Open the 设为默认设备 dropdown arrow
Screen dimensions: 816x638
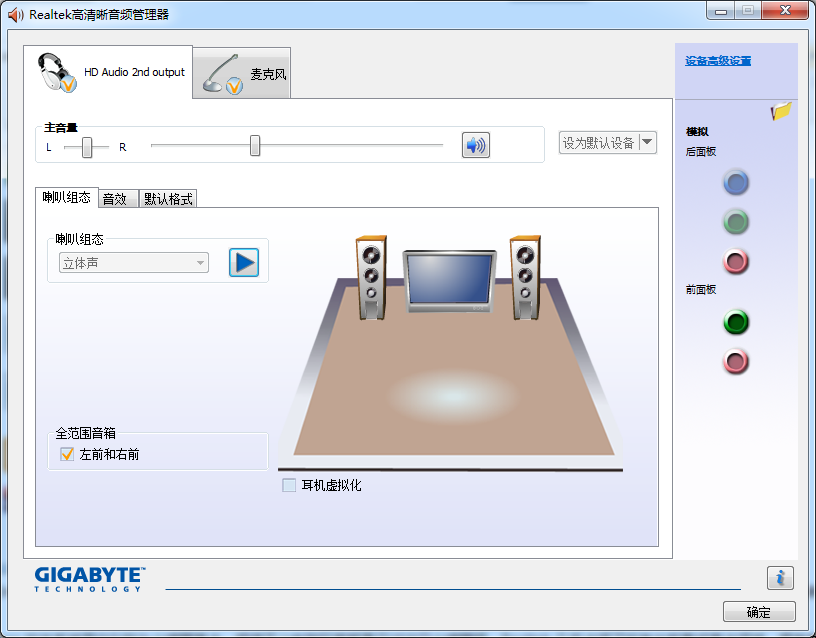[x=645, y=142]
